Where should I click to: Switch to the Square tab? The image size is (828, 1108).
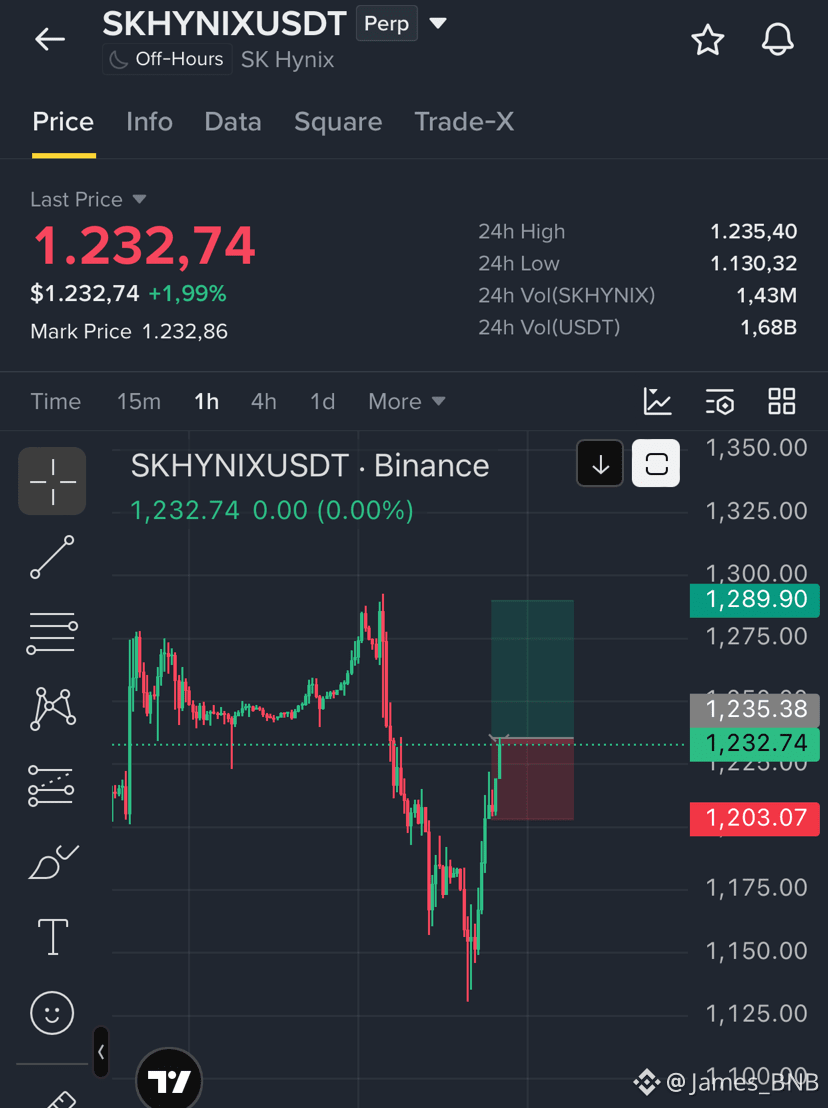click(x=338, y=122)
